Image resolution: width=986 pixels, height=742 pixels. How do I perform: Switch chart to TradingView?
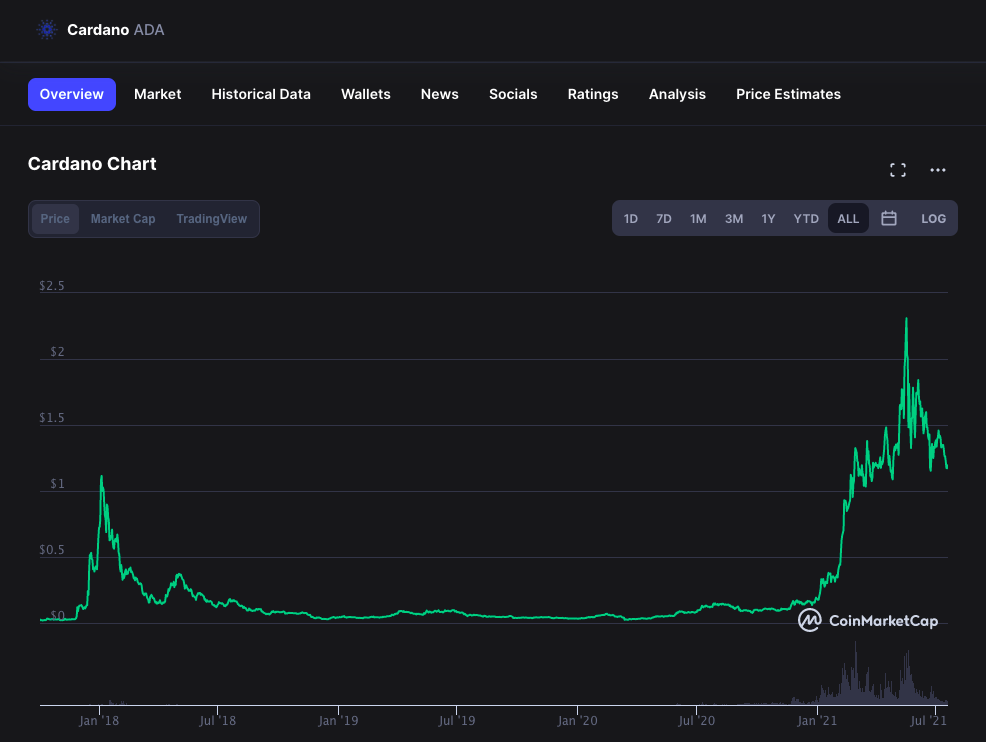tap(211, 219)
